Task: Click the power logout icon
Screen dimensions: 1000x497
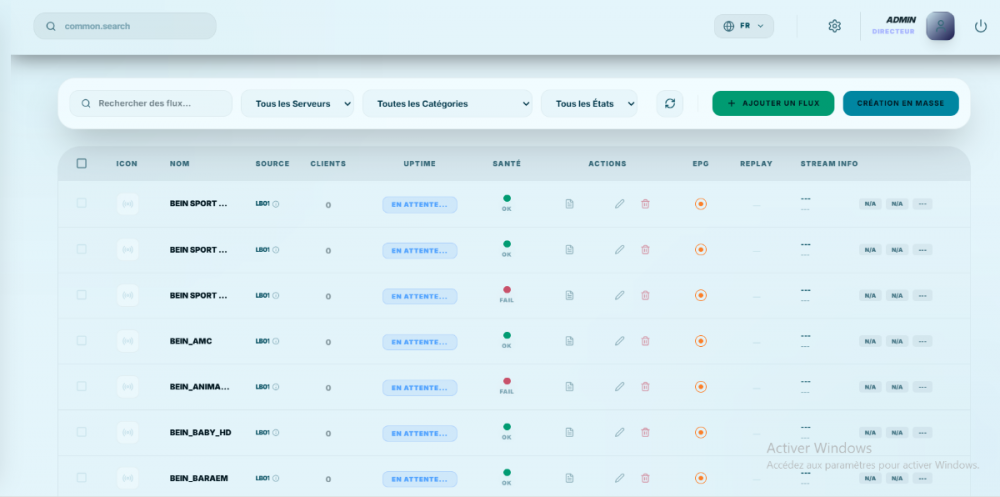Action: pos(980,26)
